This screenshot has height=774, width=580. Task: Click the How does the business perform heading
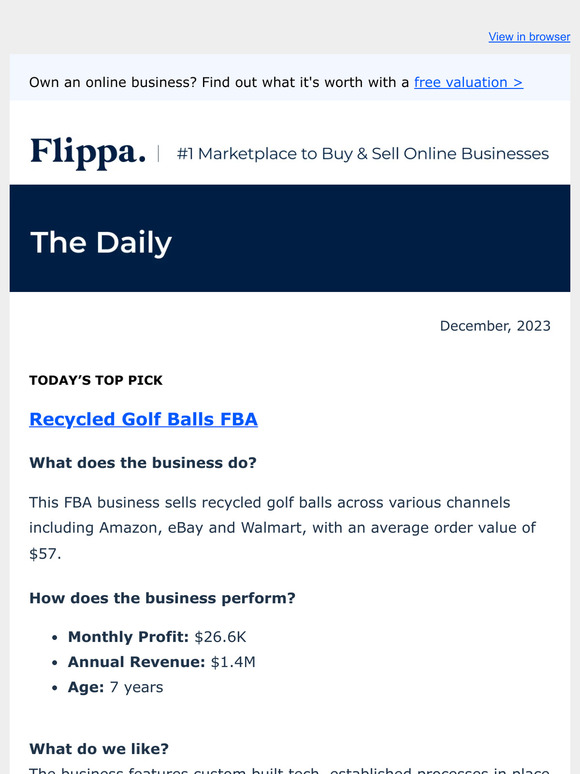pyautogui.click(x=162, y=598)
